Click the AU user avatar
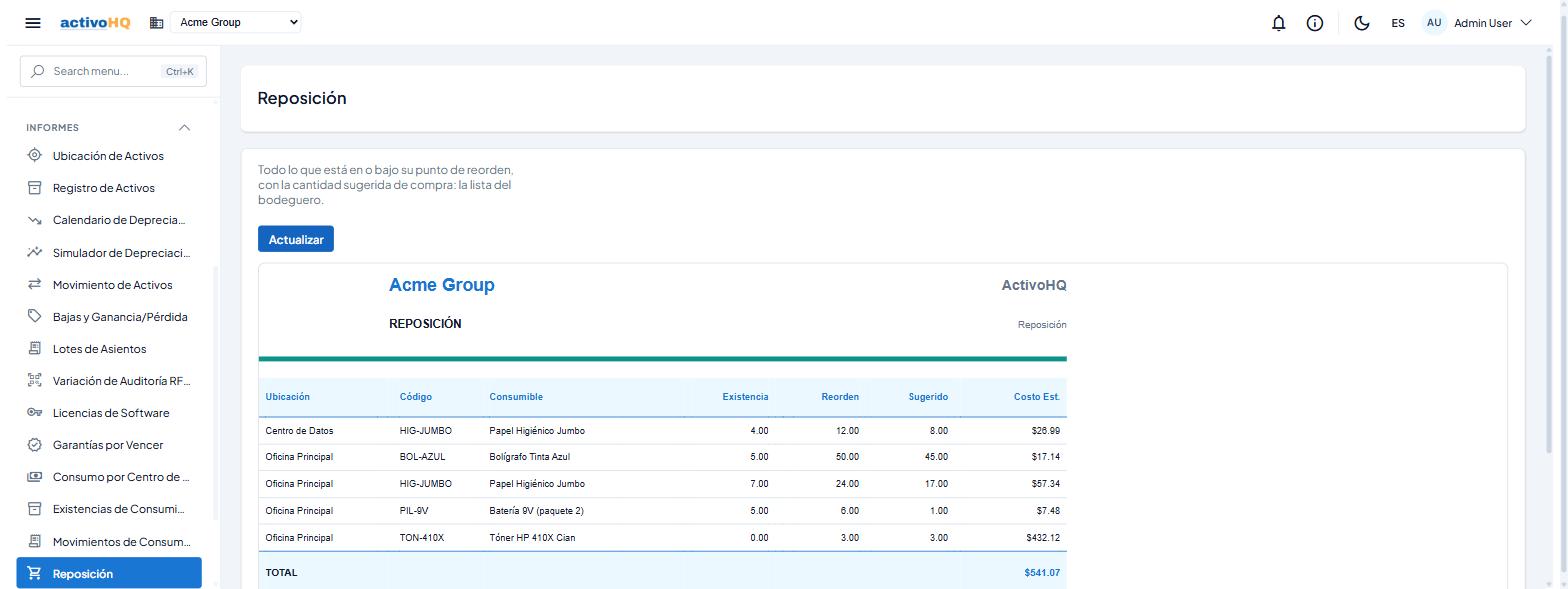Image resolution: width=1568 pixels, height=589 pixels. click(1434, 22)
